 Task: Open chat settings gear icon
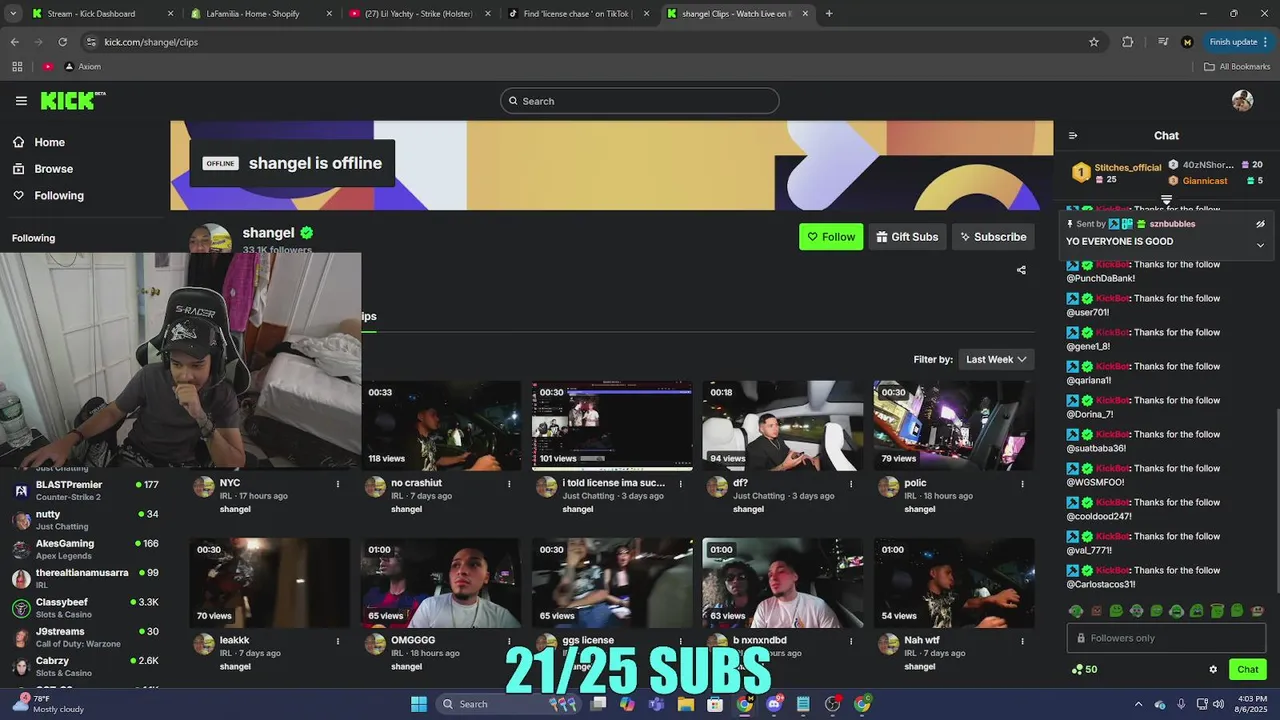1213,670
